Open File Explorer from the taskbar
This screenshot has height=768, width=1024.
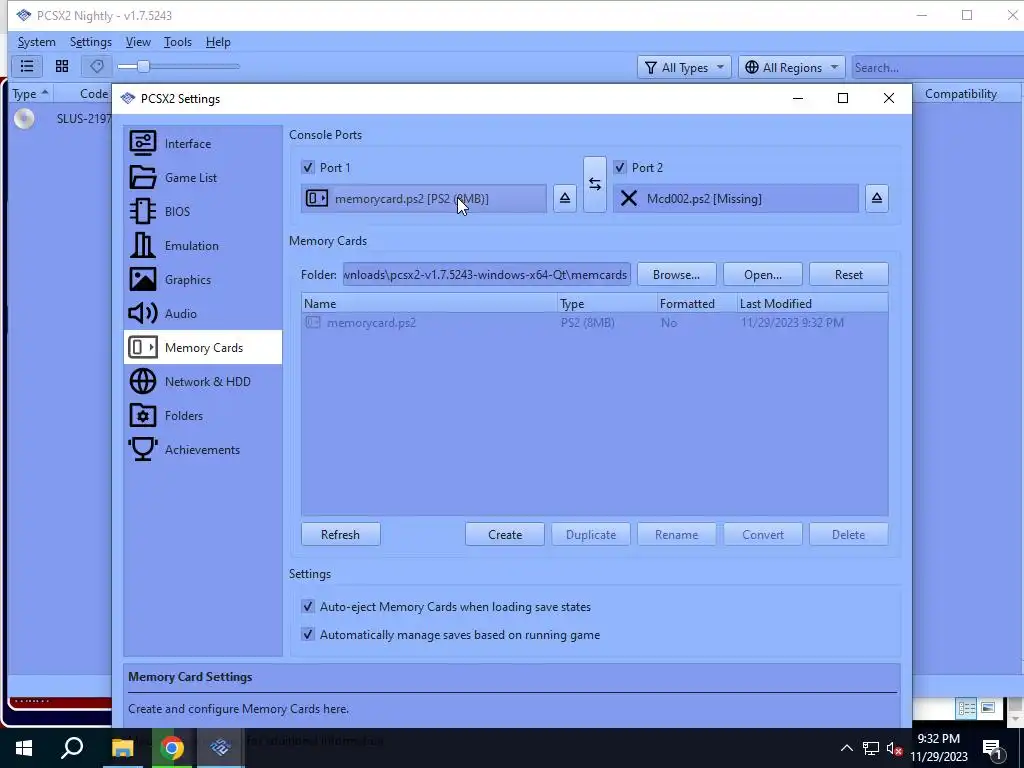click(122, 748)
